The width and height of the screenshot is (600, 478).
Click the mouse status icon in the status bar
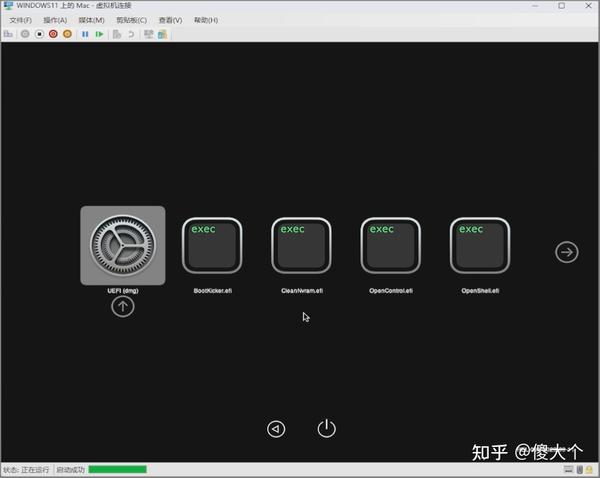pos(580,470)
